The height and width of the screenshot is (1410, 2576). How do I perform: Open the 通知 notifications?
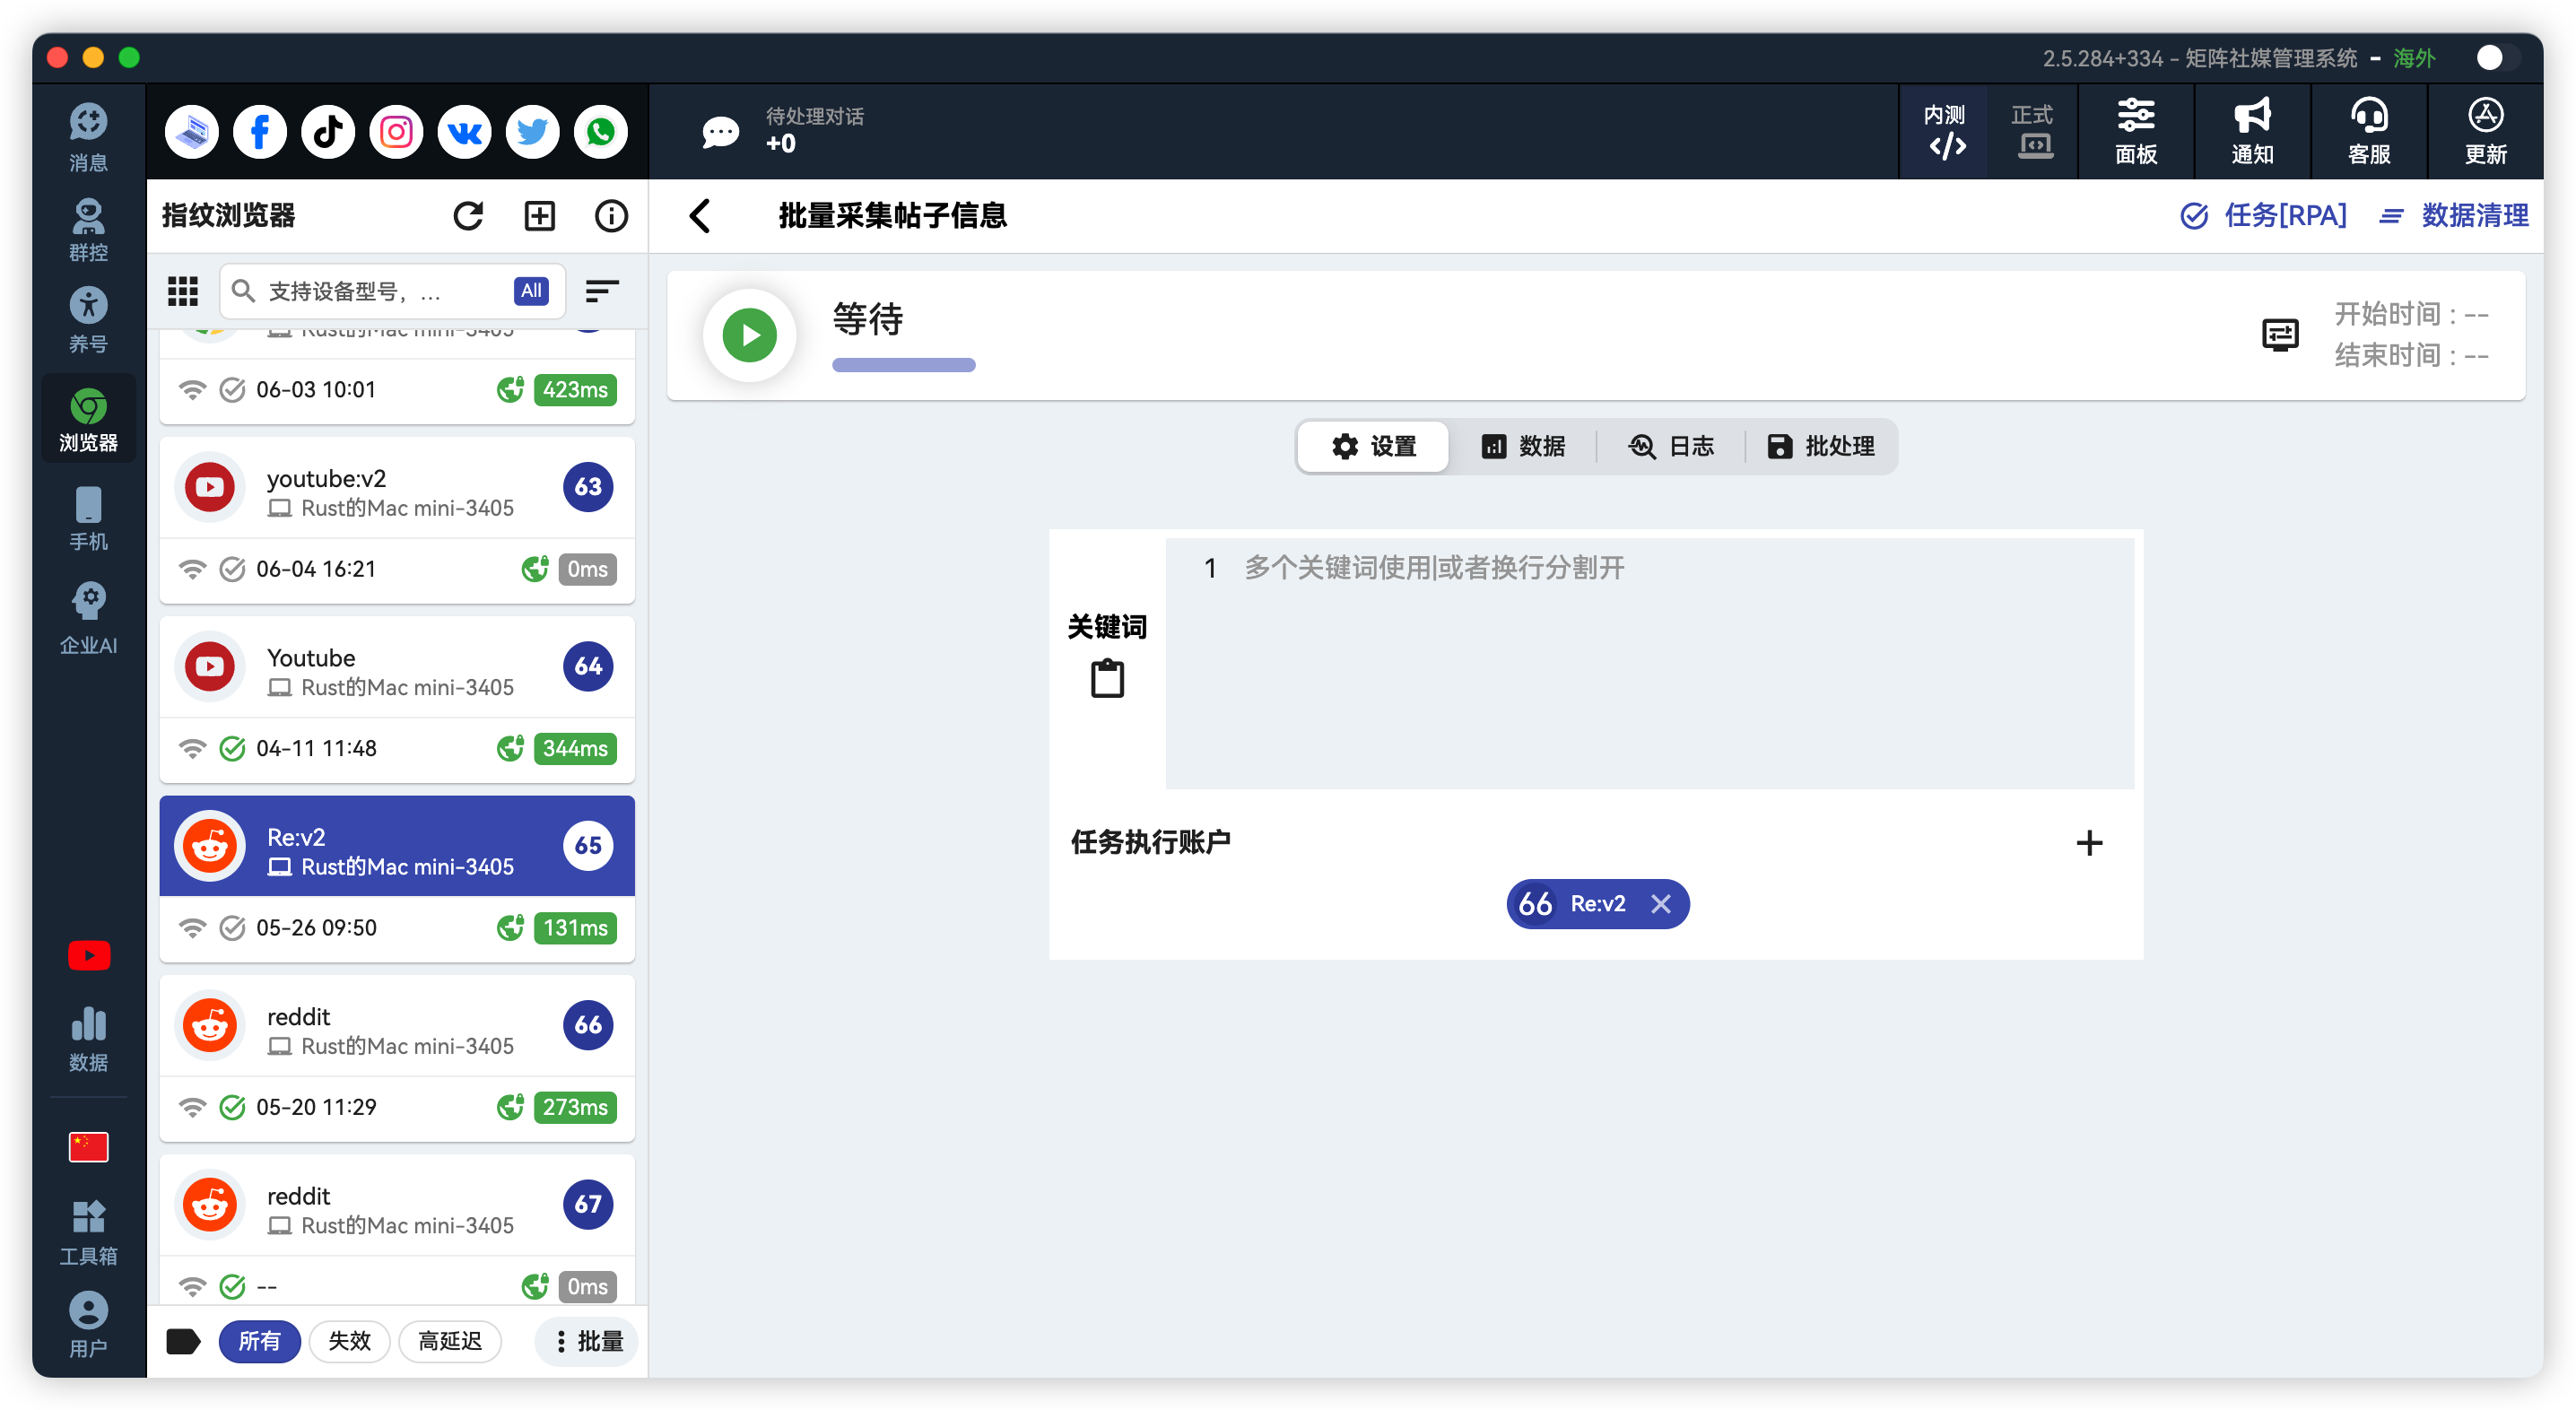point(2252,132)
